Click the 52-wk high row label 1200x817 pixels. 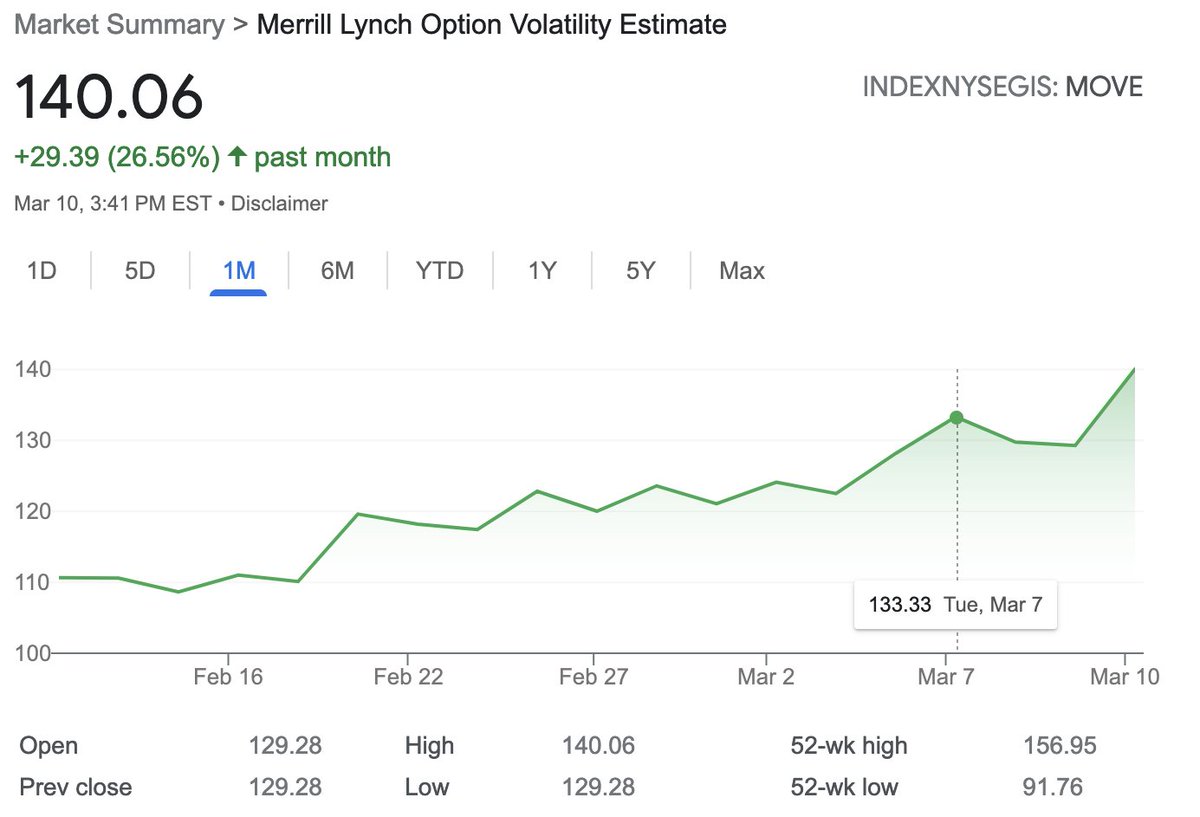click(x=849, y=747)
